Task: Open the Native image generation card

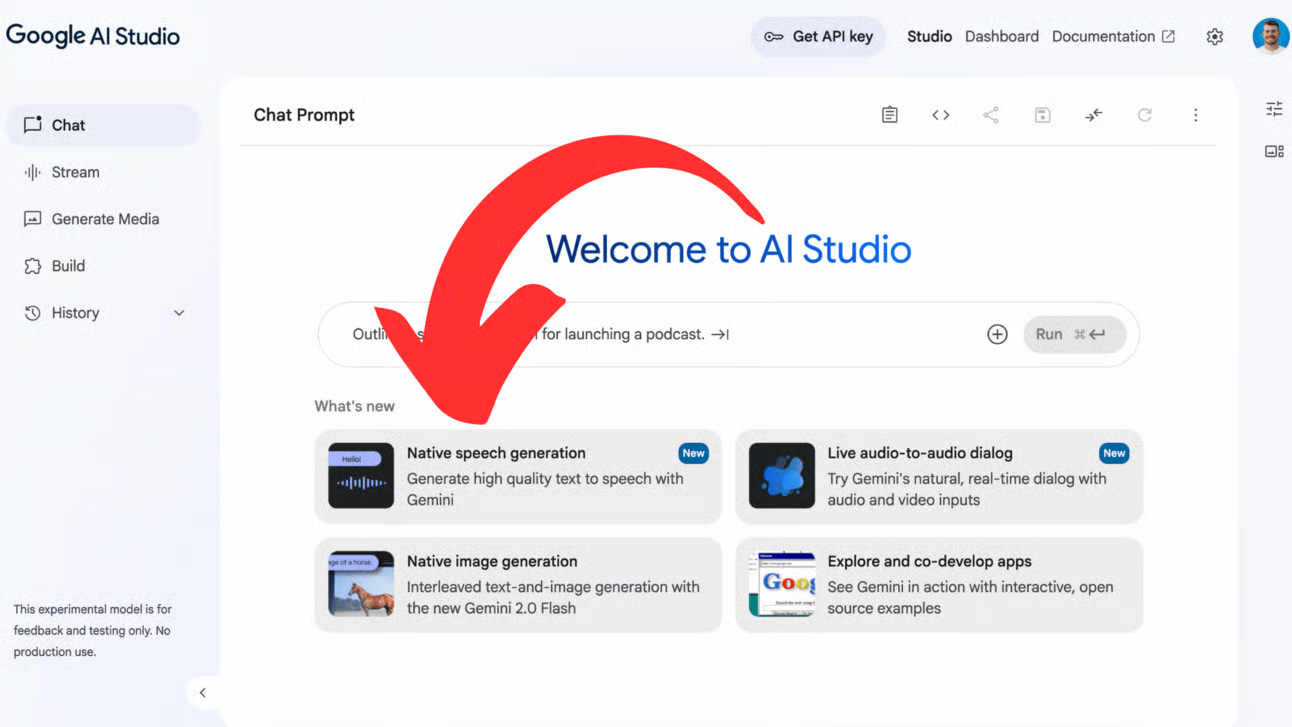Action: [x=518, y=585]
